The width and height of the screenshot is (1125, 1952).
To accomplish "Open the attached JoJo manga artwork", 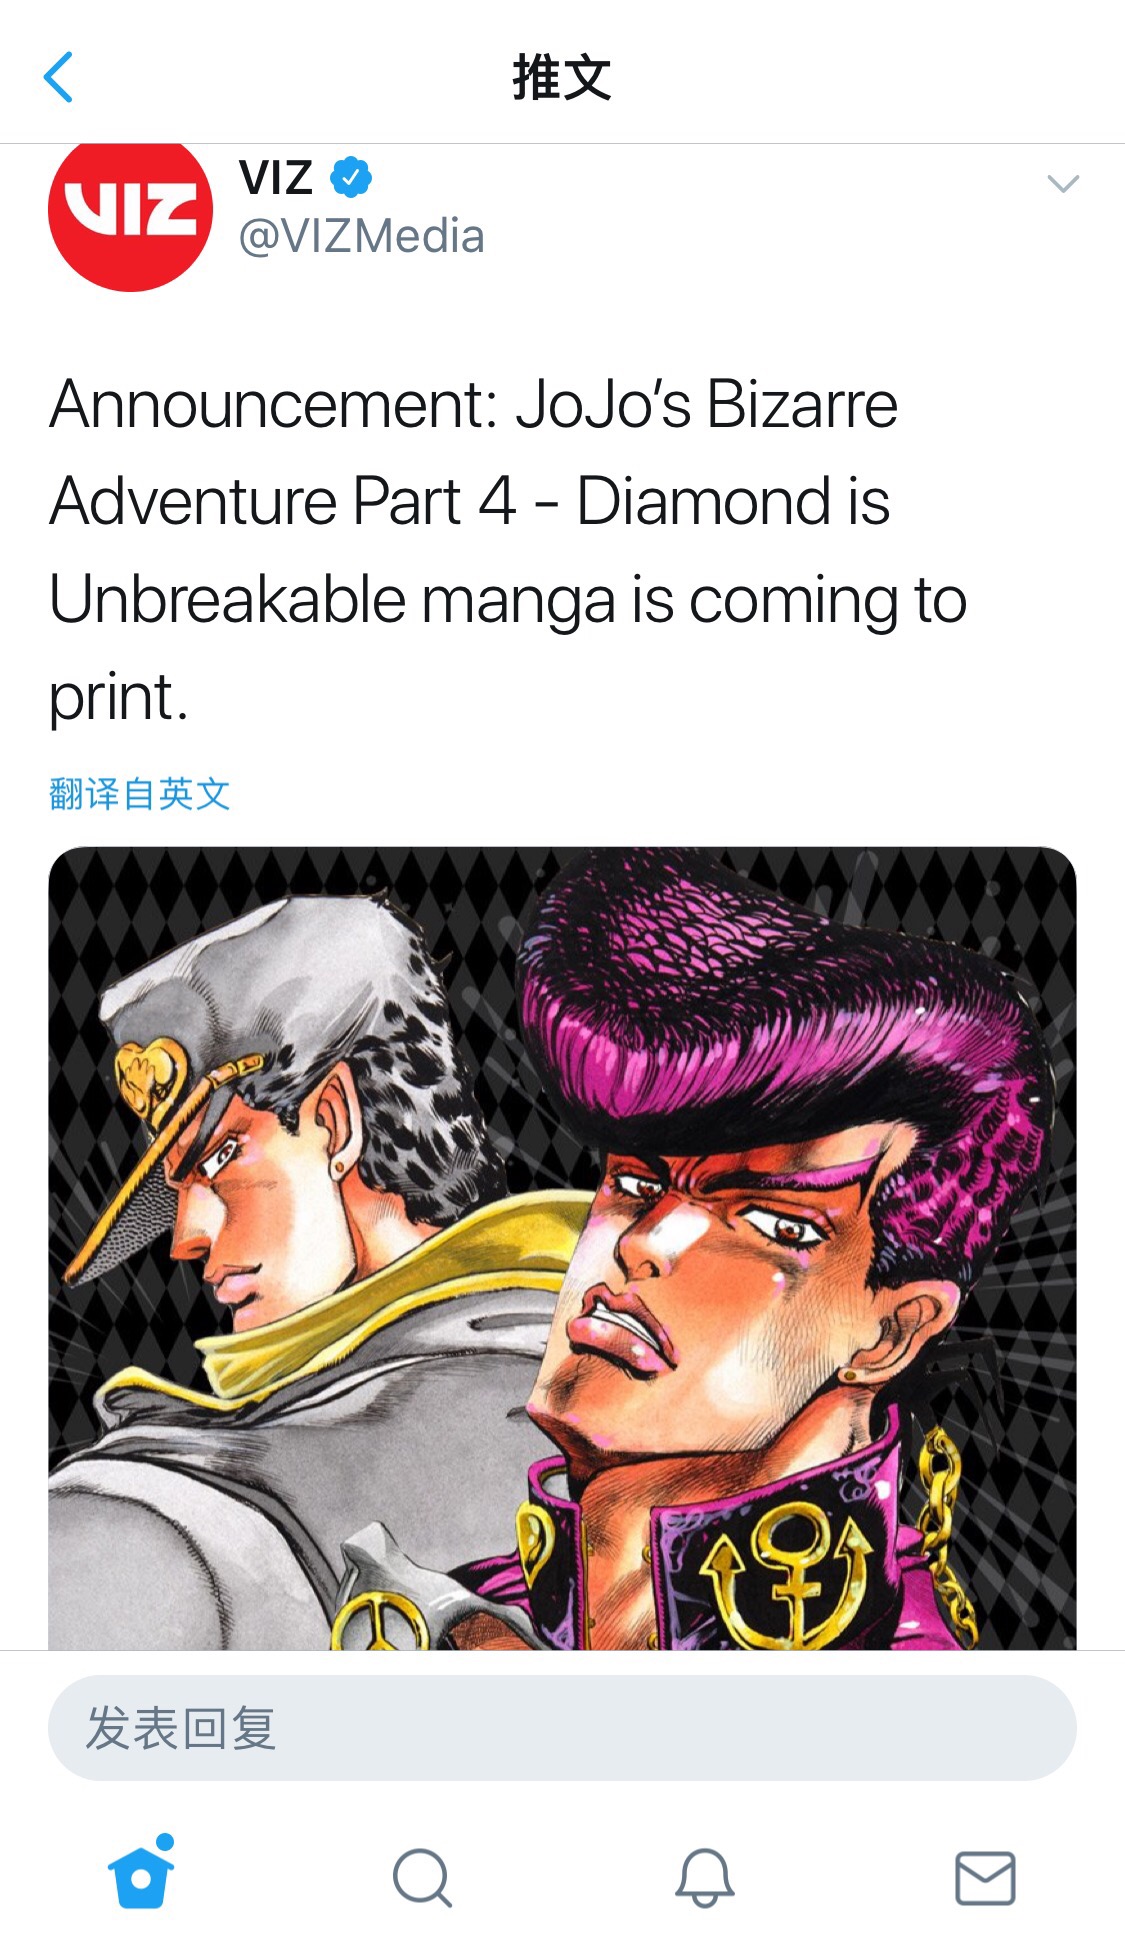I will (562, 1248).
